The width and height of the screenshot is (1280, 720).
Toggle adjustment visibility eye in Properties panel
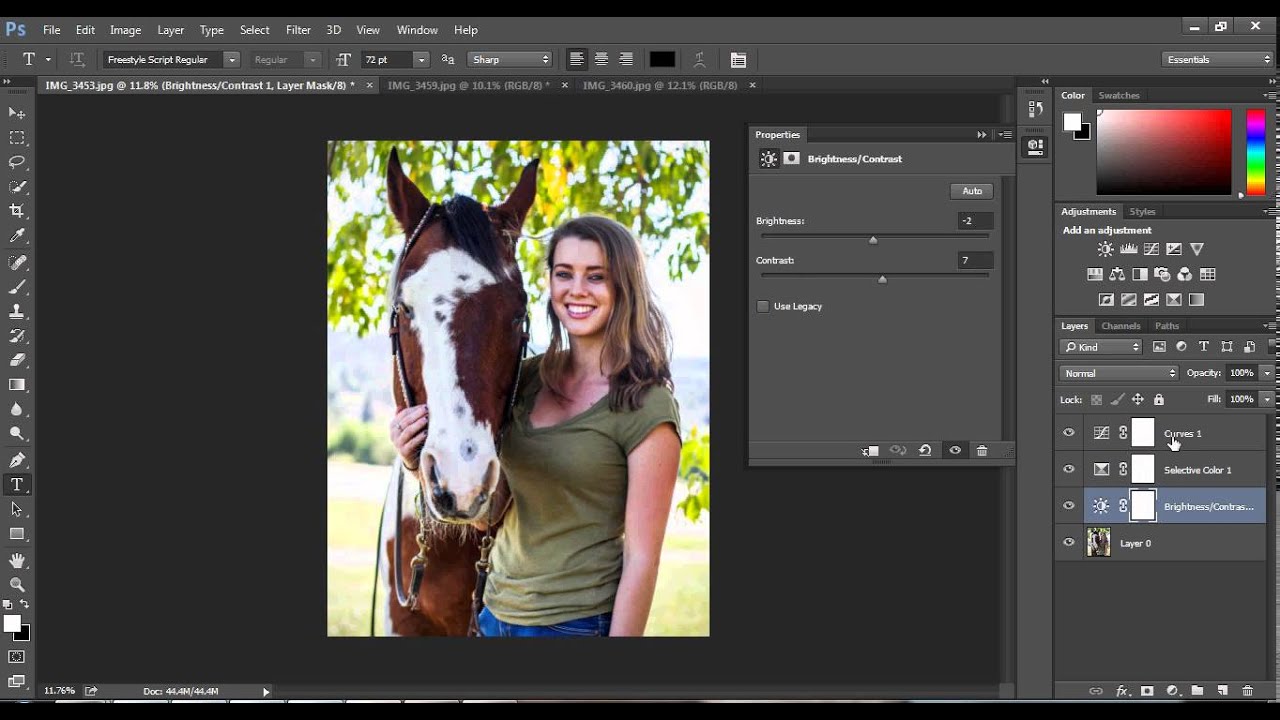tap(955, 451)
